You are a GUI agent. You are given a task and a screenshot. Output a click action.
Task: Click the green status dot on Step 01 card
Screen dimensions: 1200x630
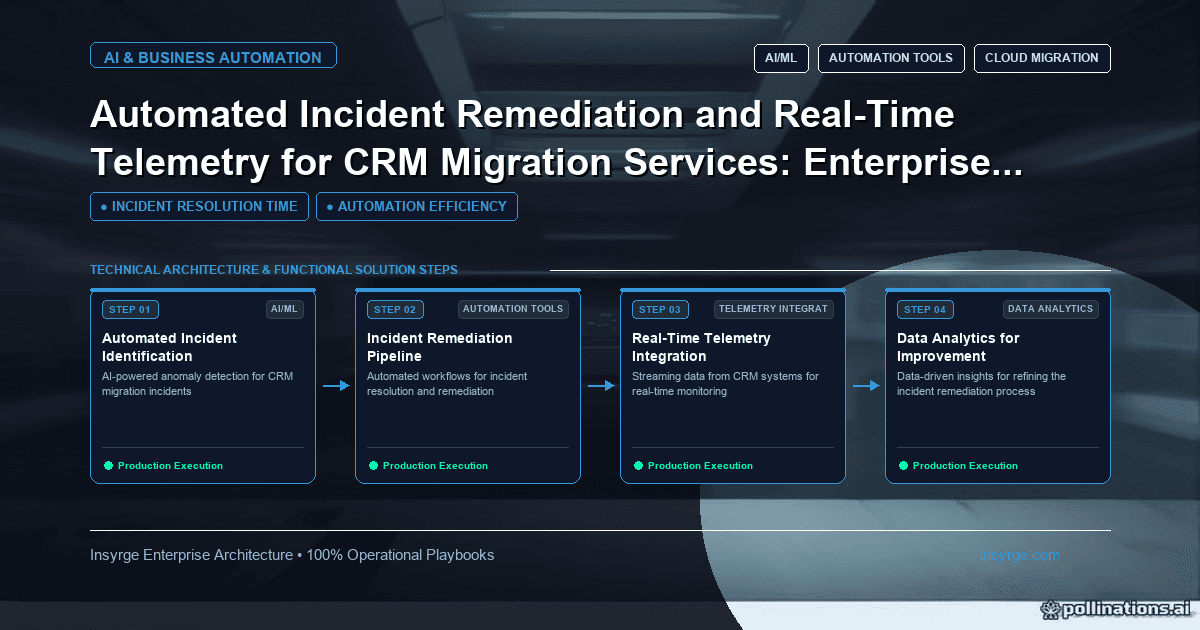[108, 466]
